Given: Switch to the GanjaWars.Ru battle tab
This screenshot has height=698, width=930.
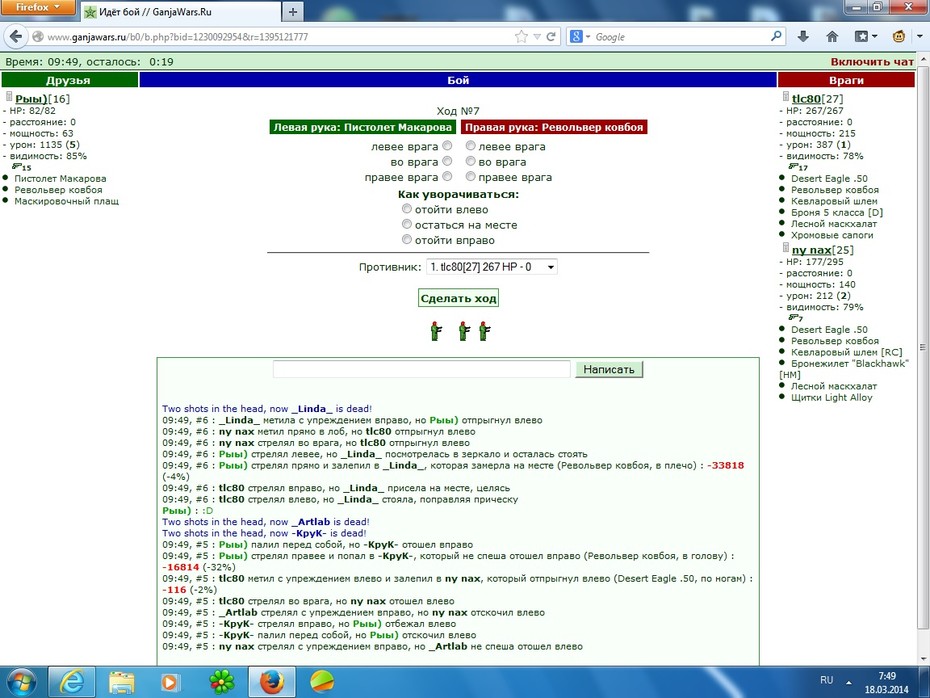Looking at the screenshot, I should click(x=180, y=11).
